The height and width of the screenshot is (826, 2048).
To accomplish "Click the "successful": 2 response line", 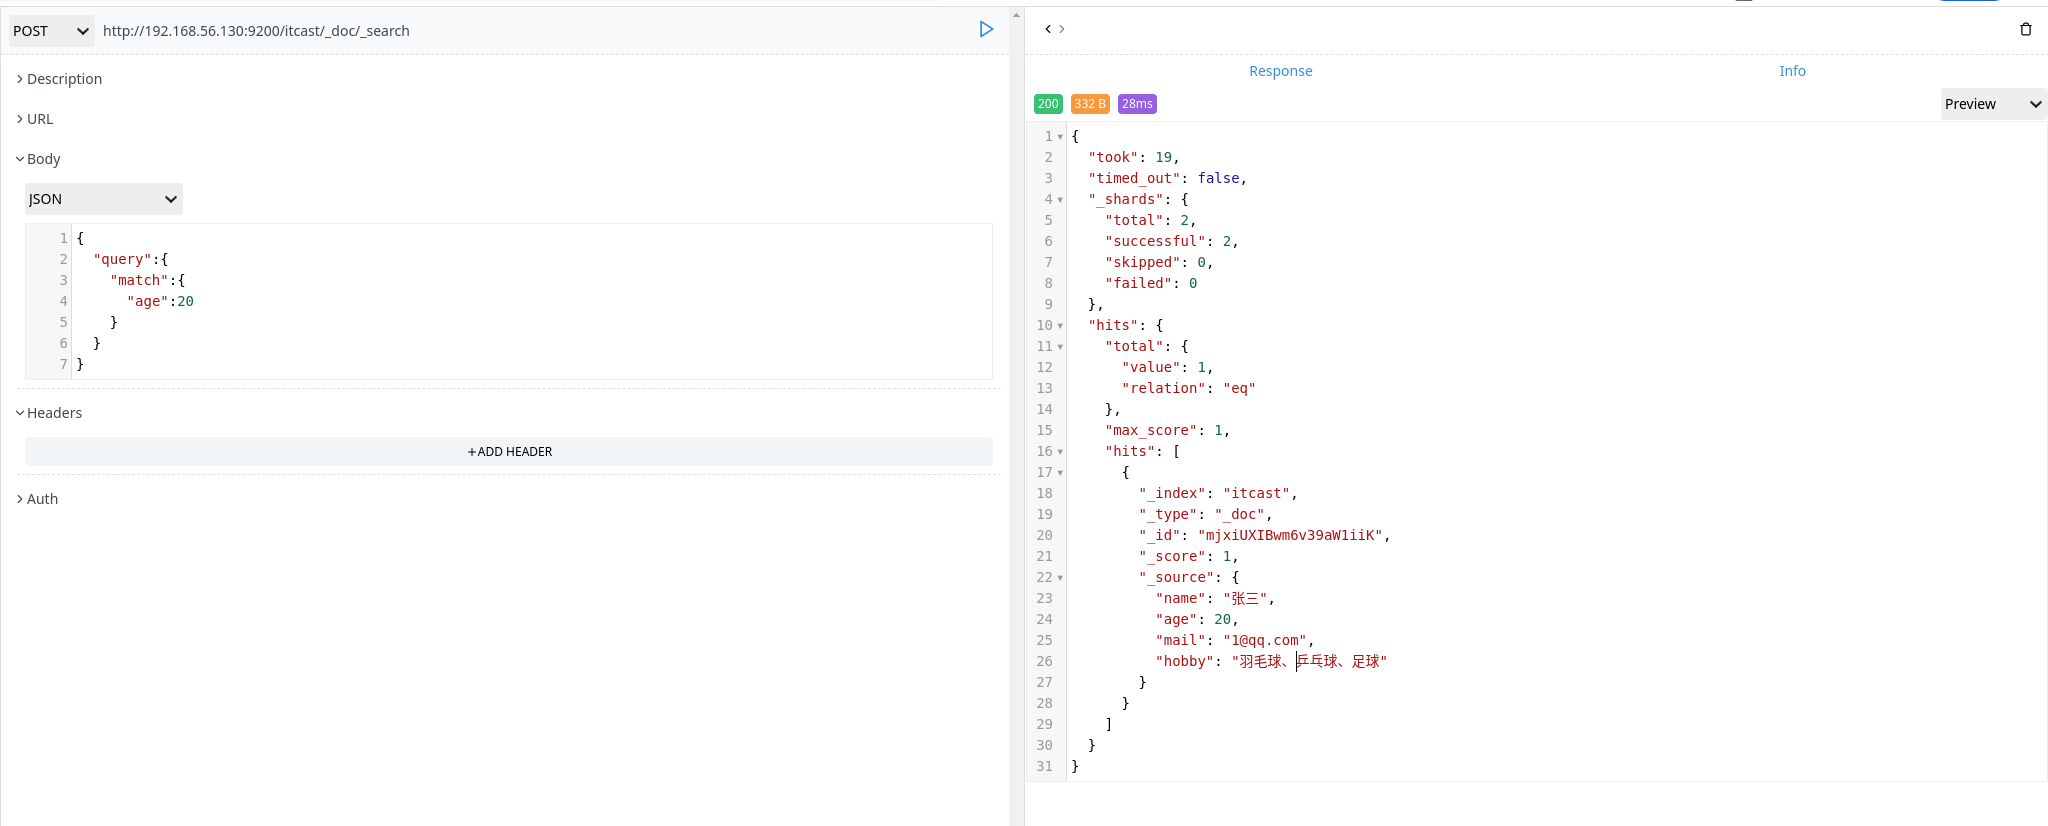I will (1172, 241).
